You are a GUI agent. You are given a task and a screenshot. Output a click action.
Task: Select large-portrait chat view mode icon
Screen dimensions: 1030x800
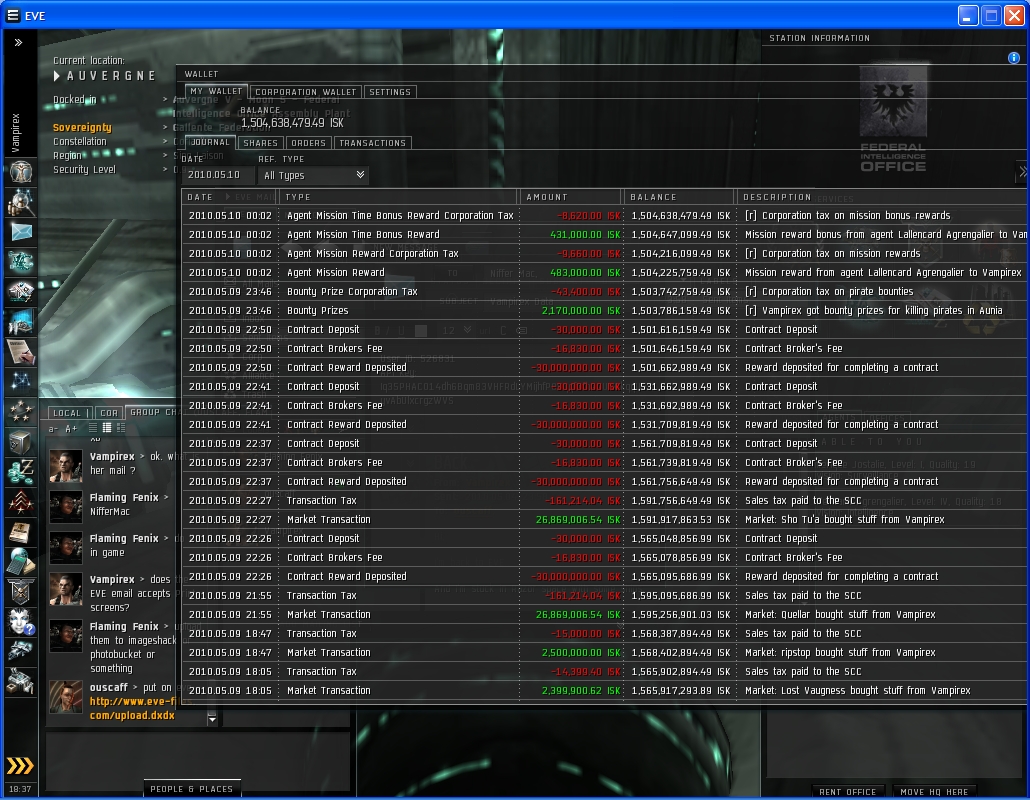[x=121, y=428]
